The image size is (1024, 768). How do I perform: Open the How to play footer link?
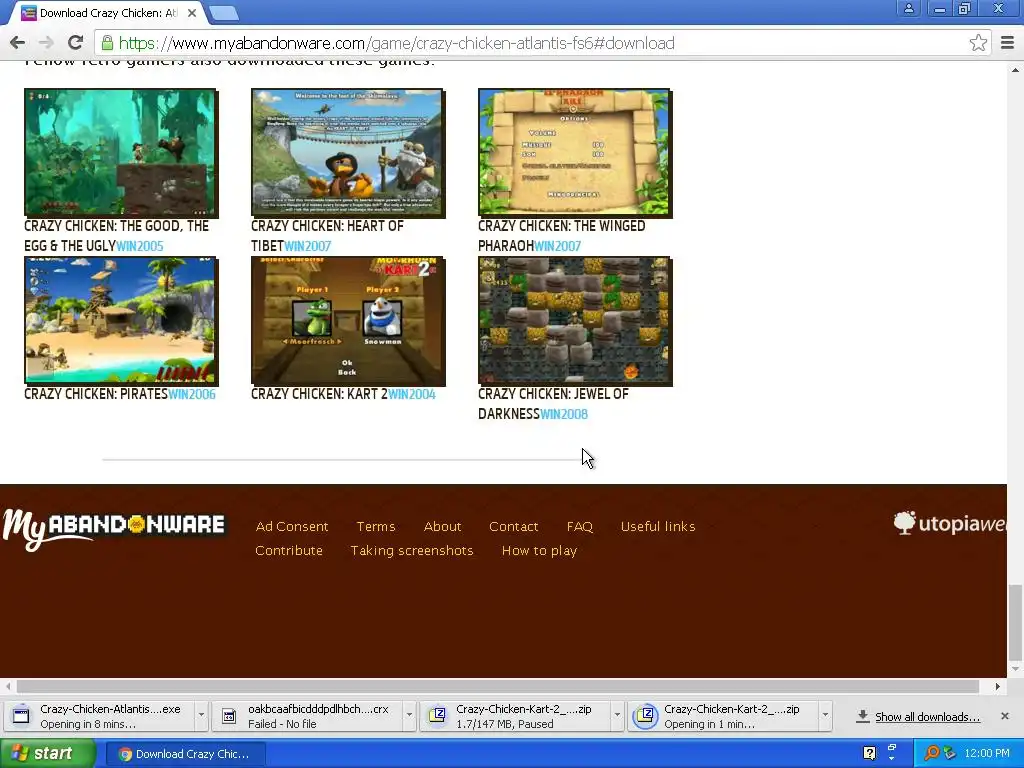click(x=539, y=551)
